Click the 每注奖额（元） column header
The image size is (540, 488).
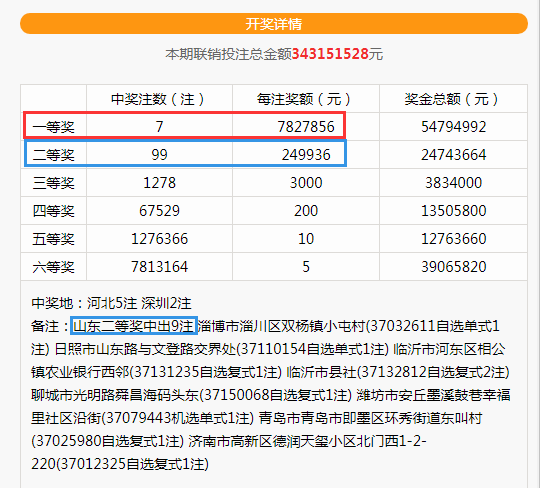click(x=305, y=99)
